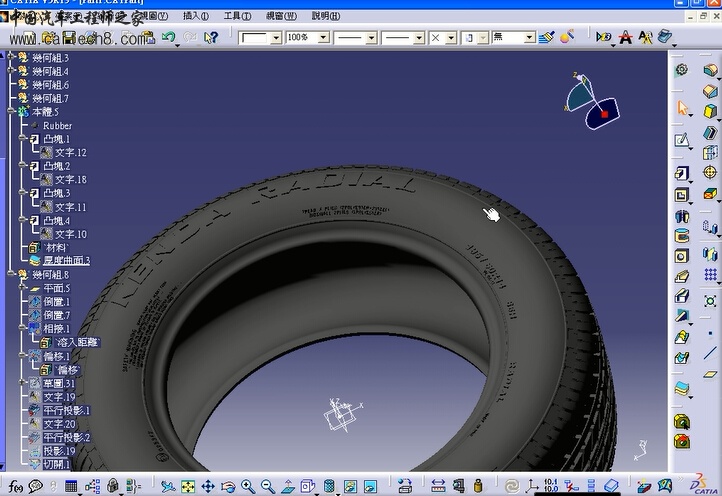
Task: Click the Axis System icon
Action: click(x=532, y=486)
